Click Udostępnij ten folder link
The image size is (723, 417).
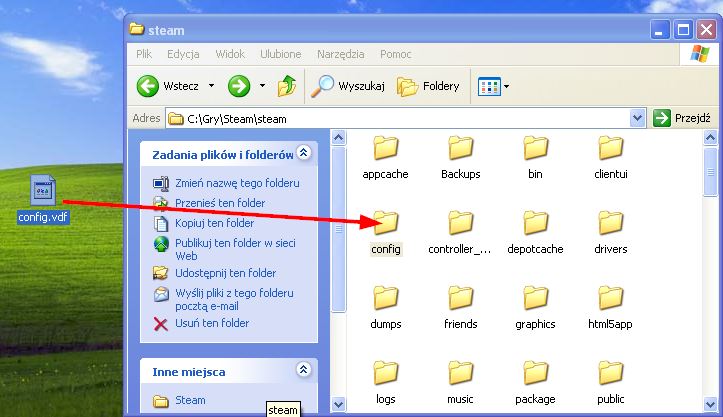point(225,273)
